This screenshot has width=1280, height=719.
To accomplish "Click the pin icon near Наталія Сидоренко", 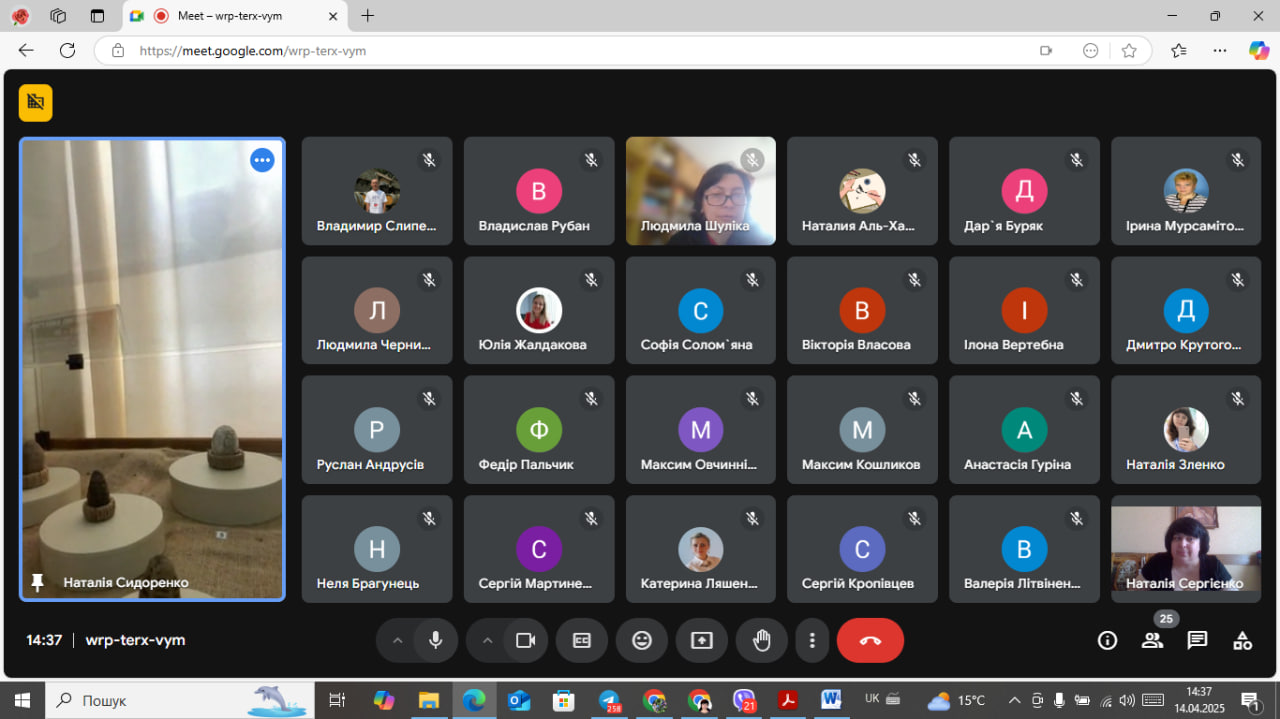I will coord(37,582).
